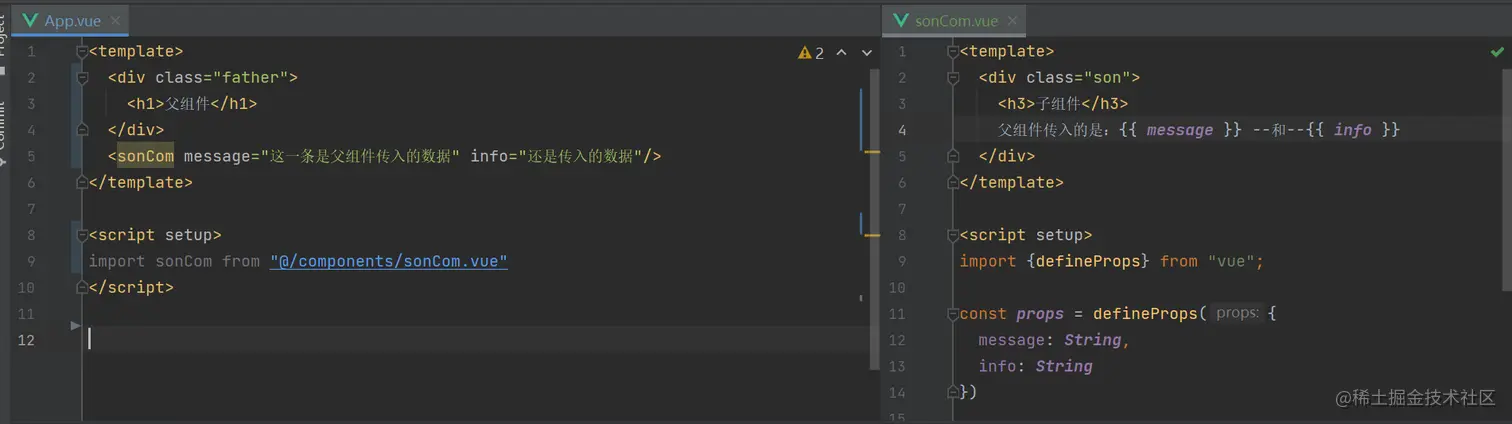Click fold end marker at </template> in sonCom.vue
The image size is (1512, 424).
coord(954,183)
